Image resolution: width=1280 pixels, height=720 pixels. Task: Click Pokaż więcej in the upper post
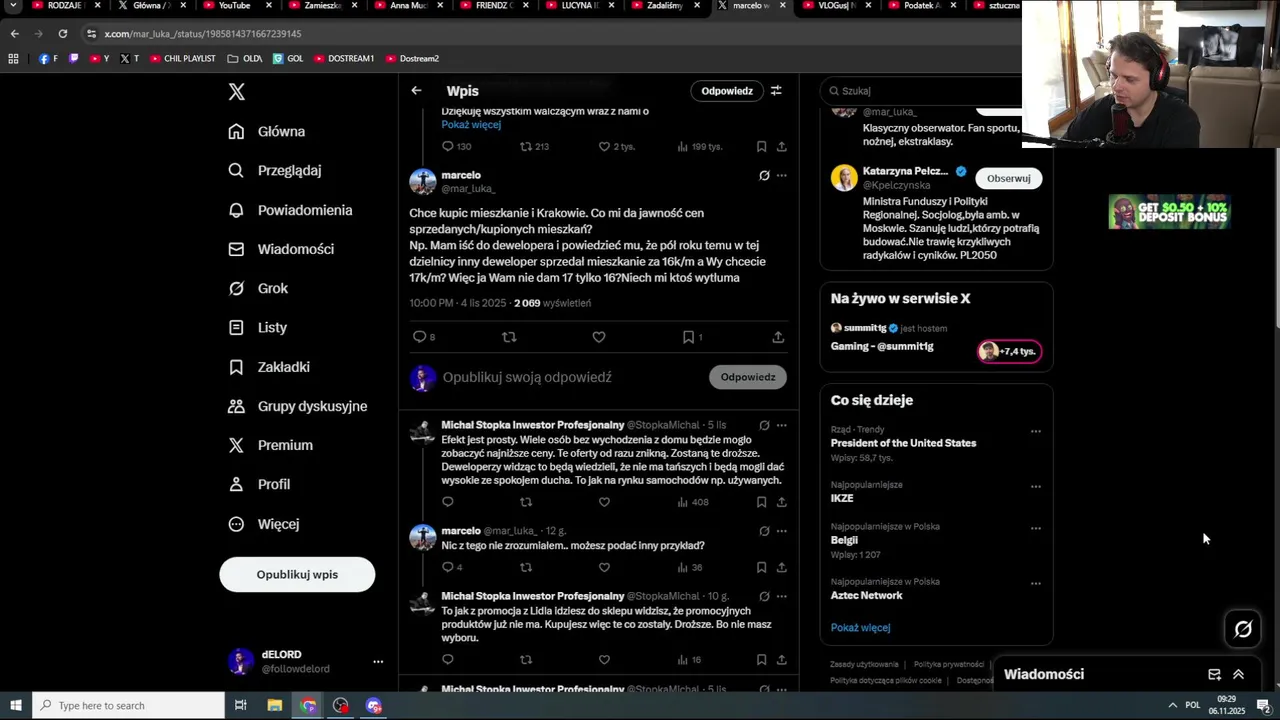pyautogui.click(x=471, y=125)
